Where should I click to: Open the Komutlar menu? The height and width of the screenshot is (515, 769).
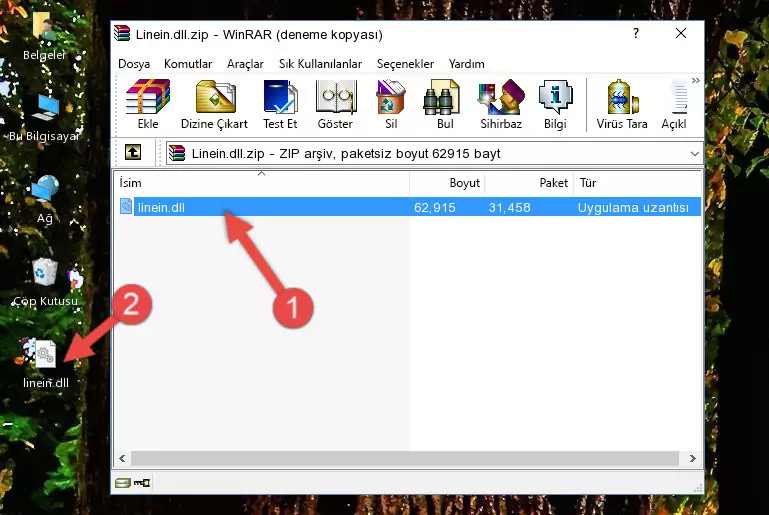coord(188,64)
